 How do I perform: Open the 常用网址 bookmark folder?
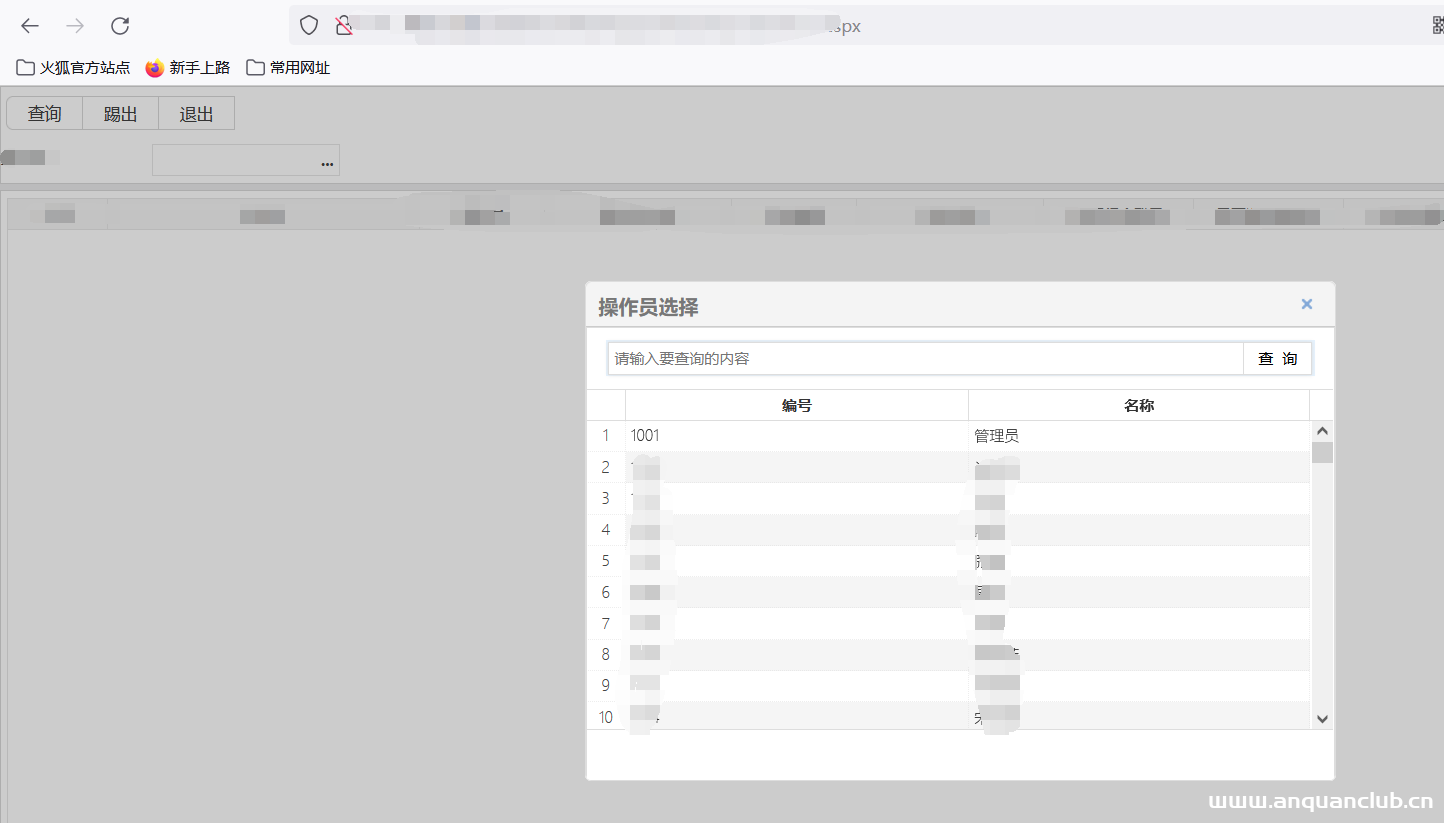click(x=288, y=68)
